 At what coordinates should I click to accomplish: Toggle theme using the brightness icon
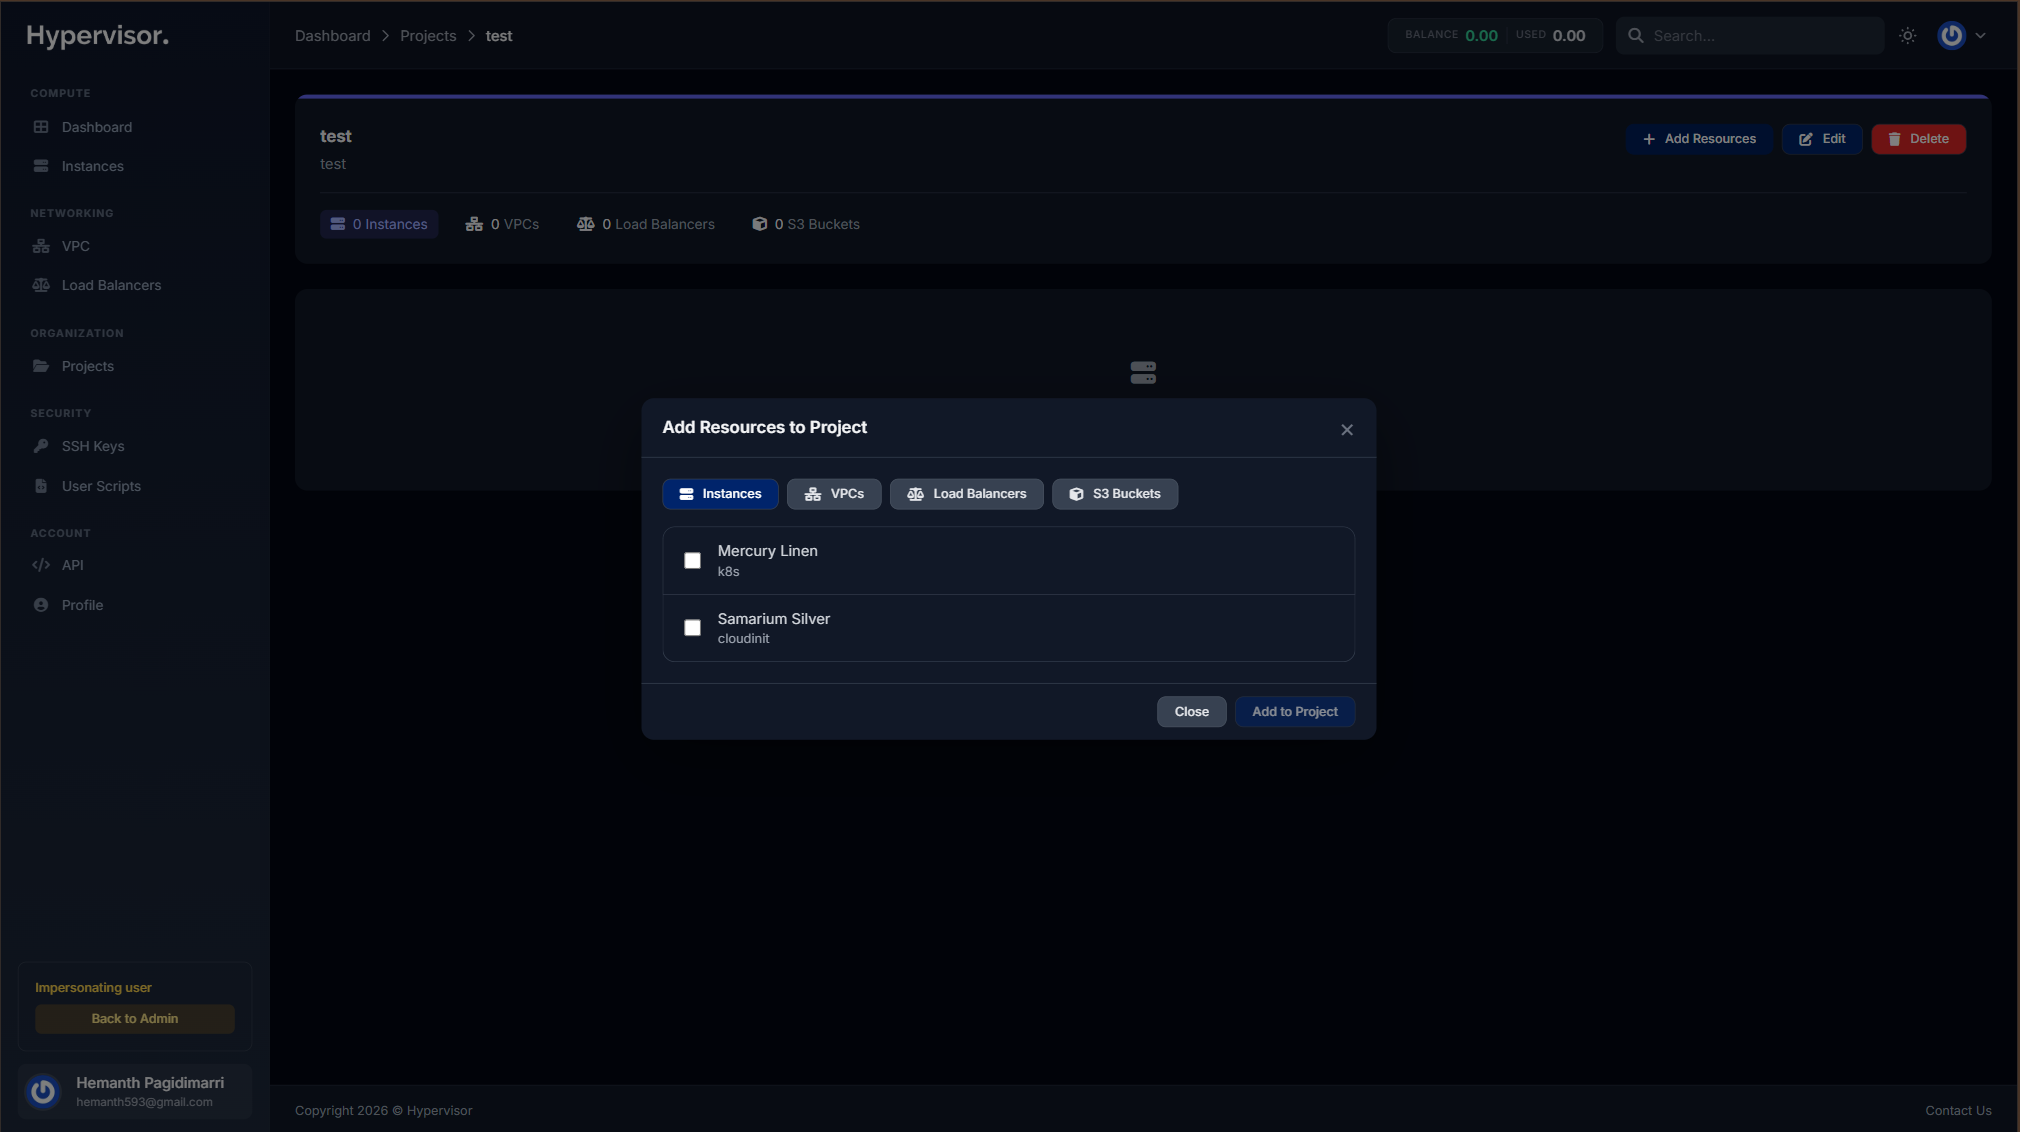click(x=1906, y=35)
